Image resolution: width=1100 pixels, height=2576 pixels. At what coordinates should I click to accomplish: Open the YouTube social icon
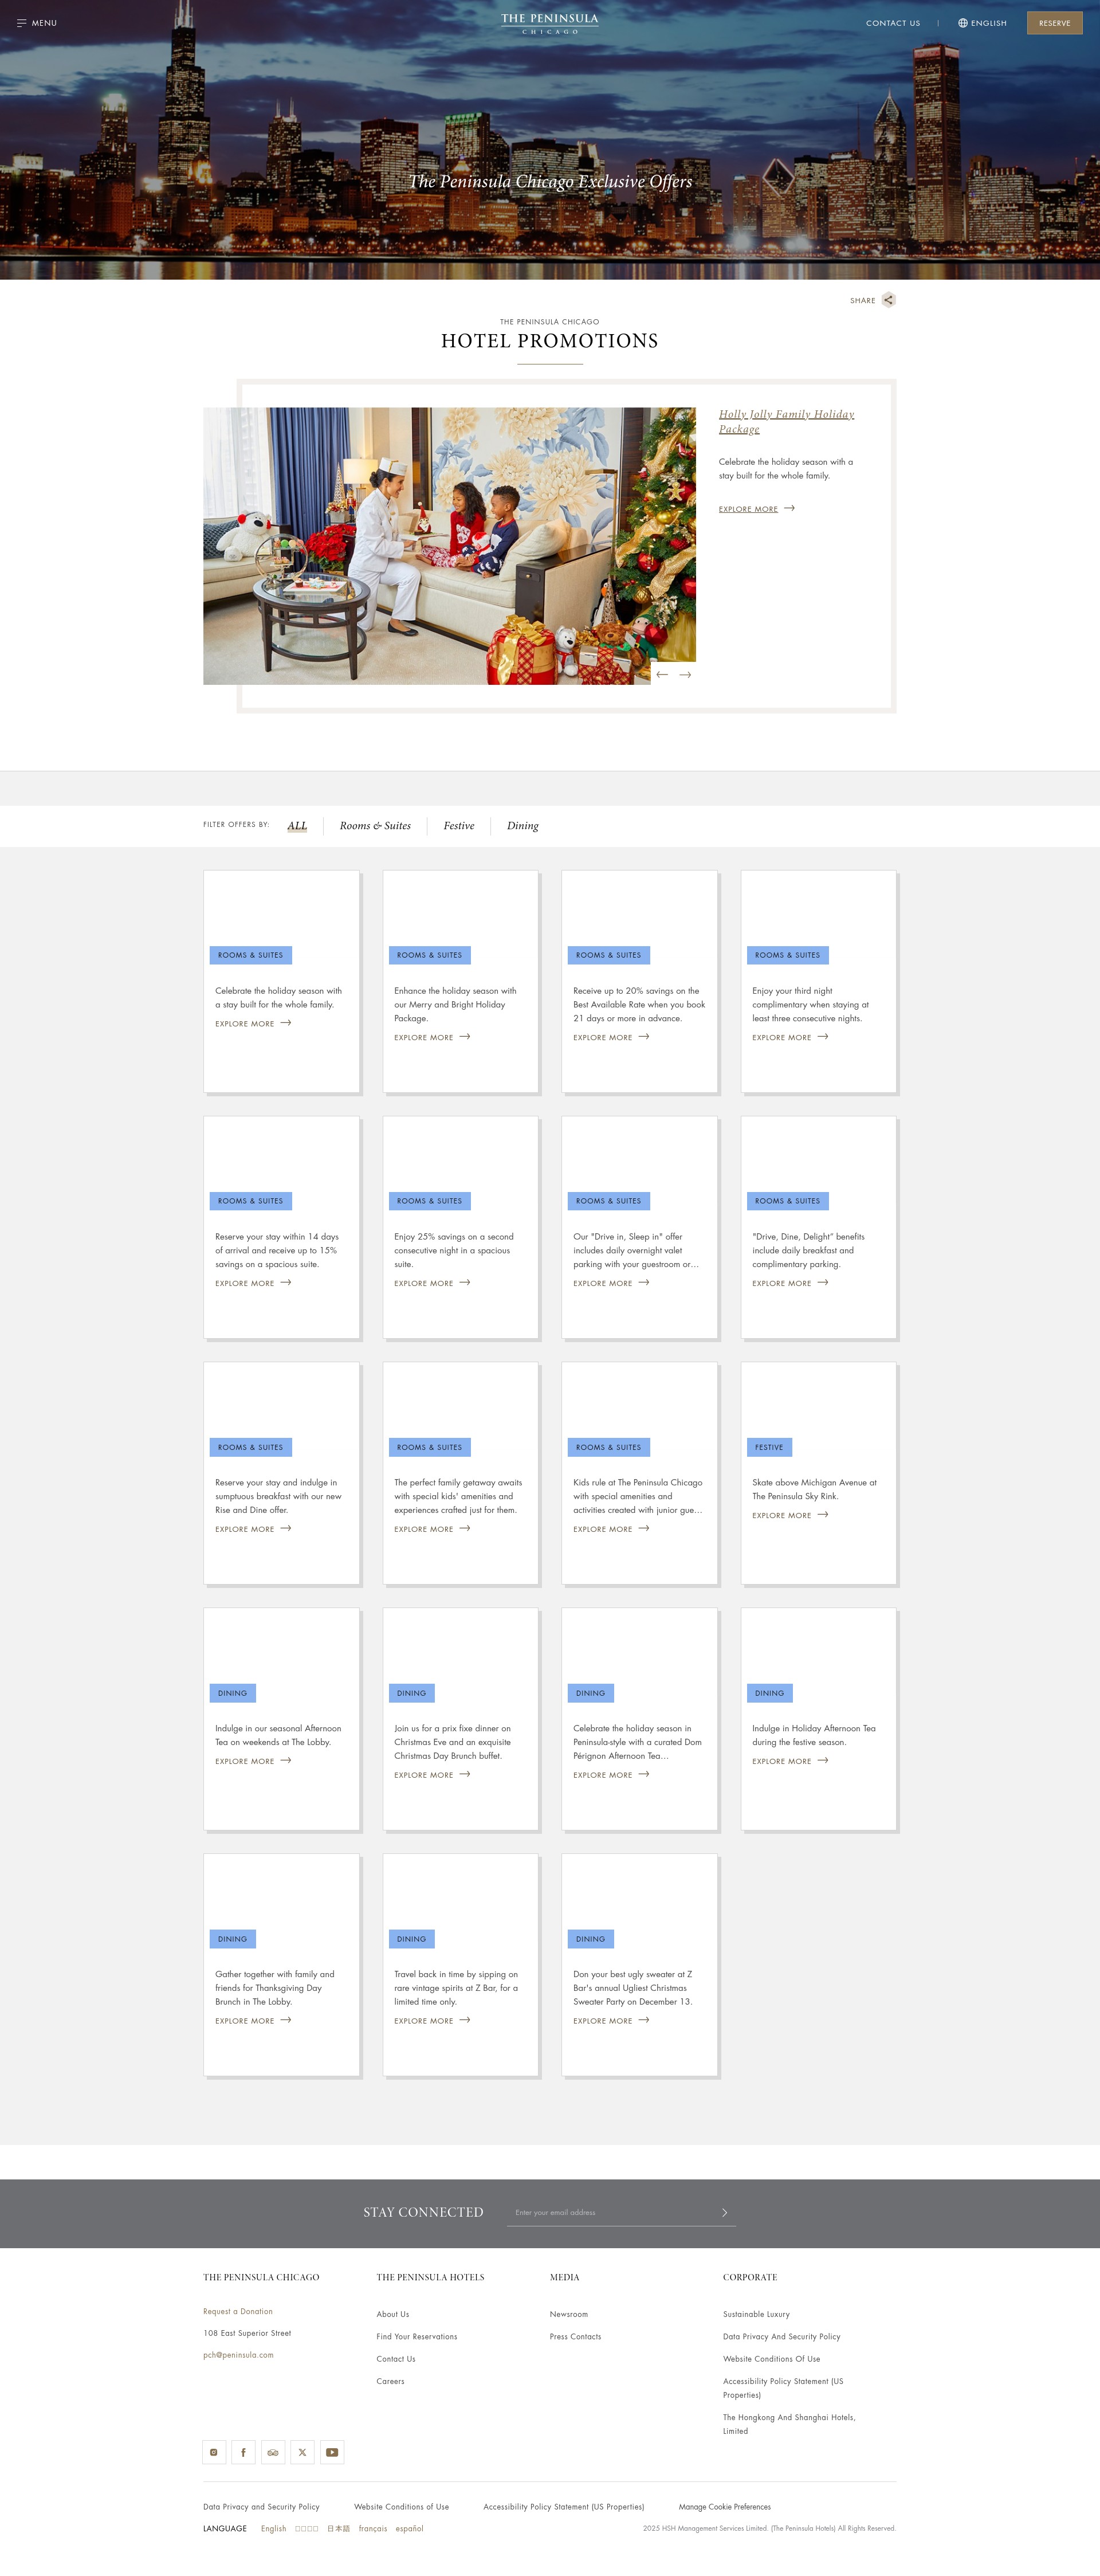(x=332, y=2452)
